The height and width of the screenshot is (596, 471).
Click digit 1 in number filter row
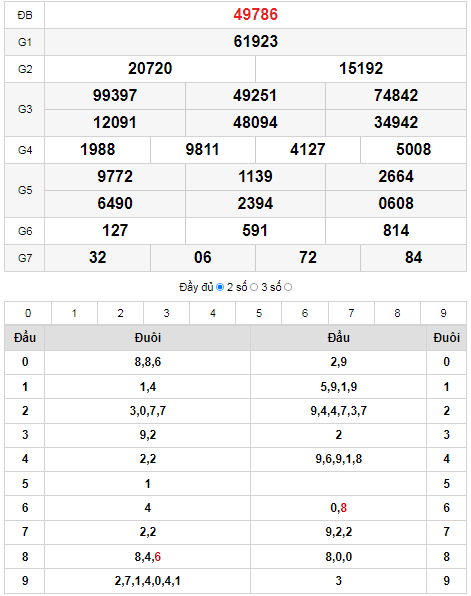(x=75, y=313)
